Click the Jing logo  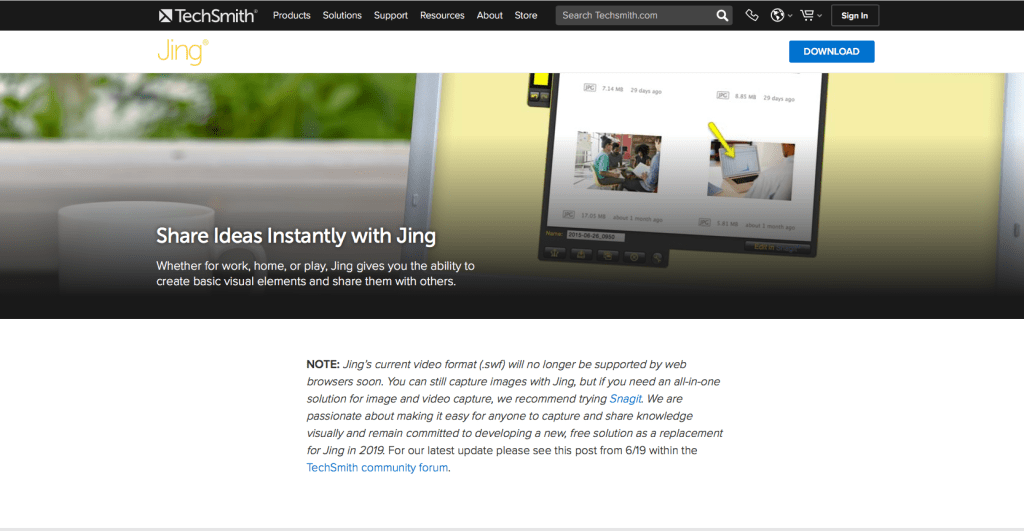182,51
